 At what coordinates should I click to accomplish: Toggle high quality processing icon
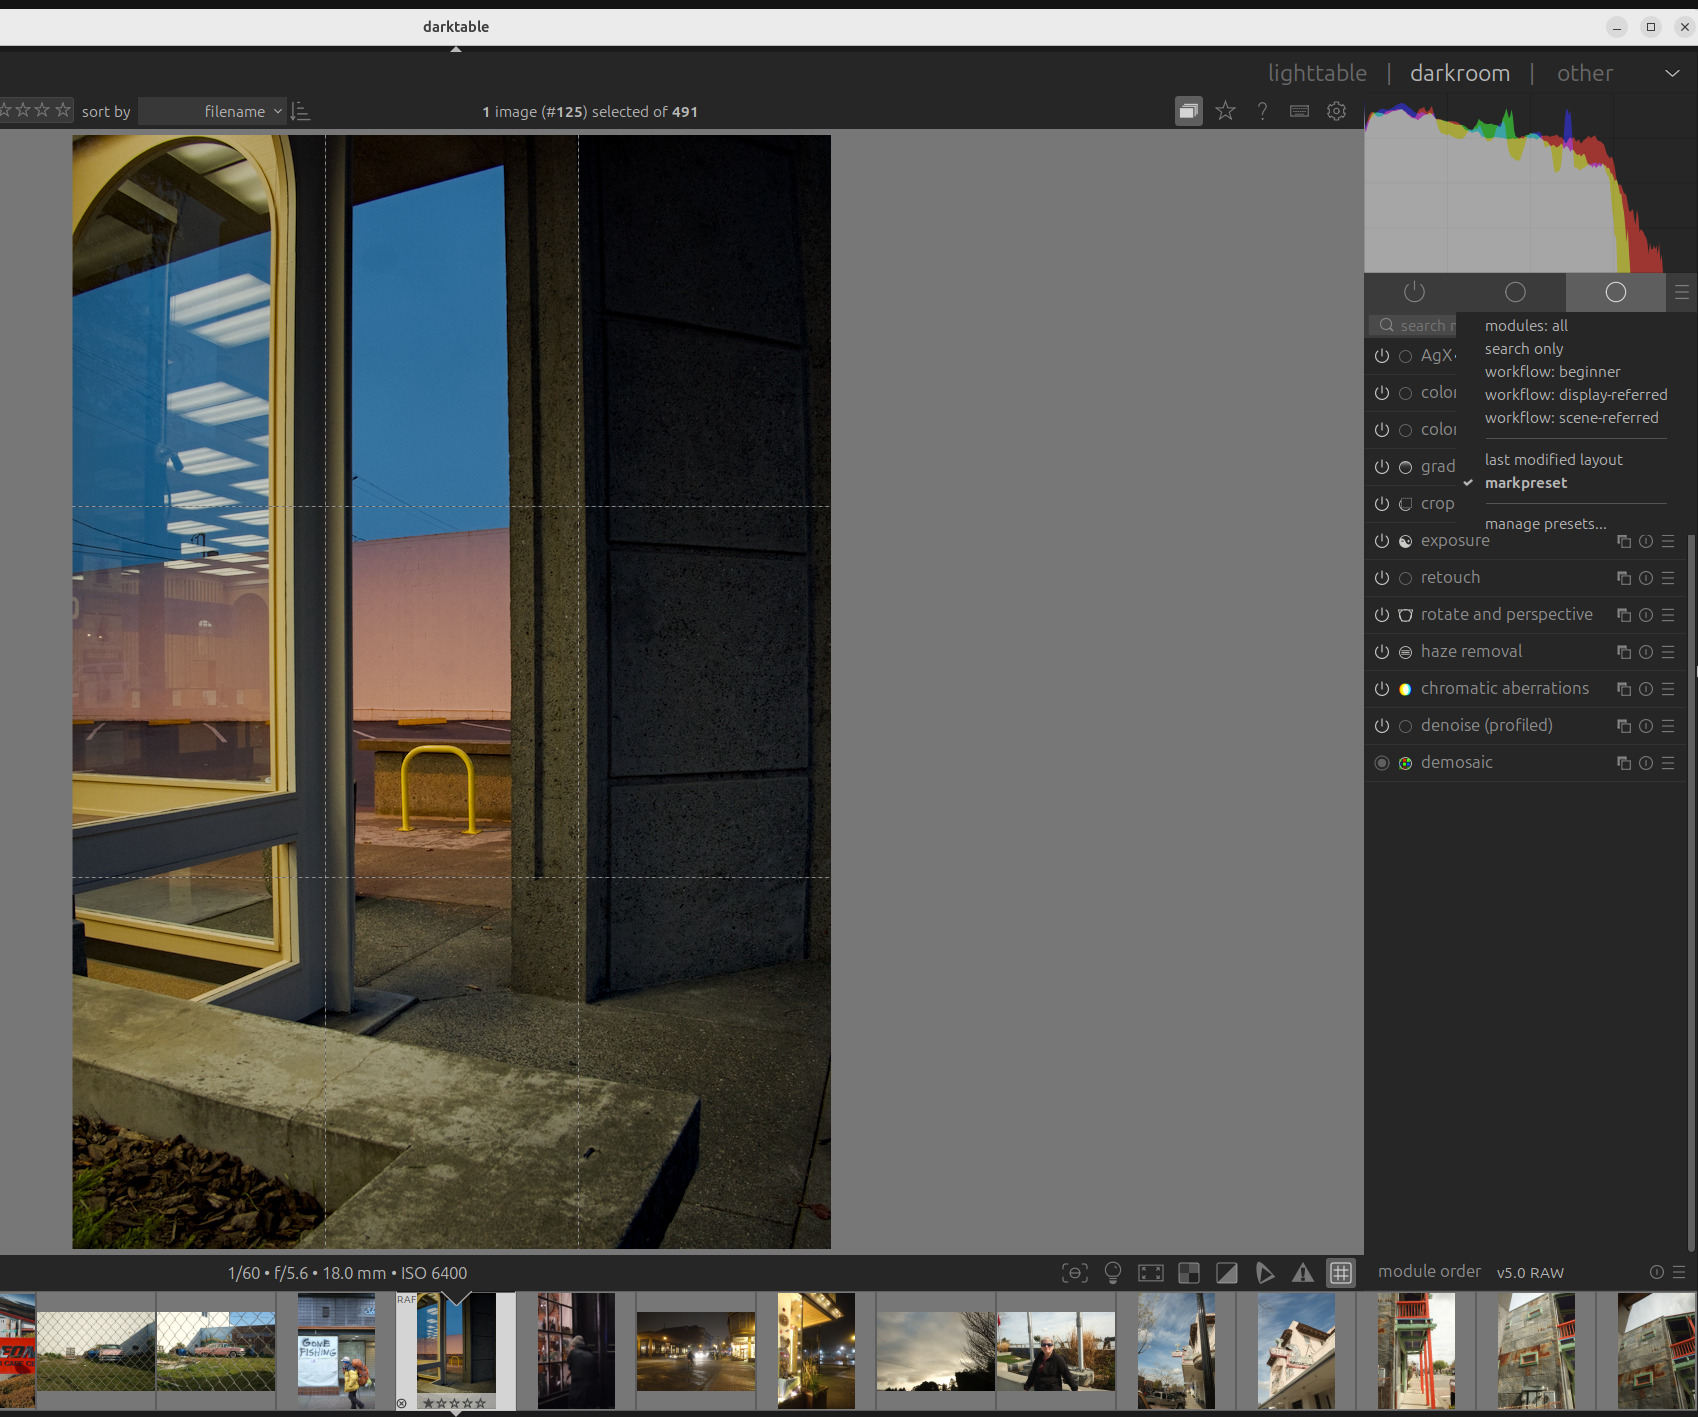(x=1151, y=1273)
